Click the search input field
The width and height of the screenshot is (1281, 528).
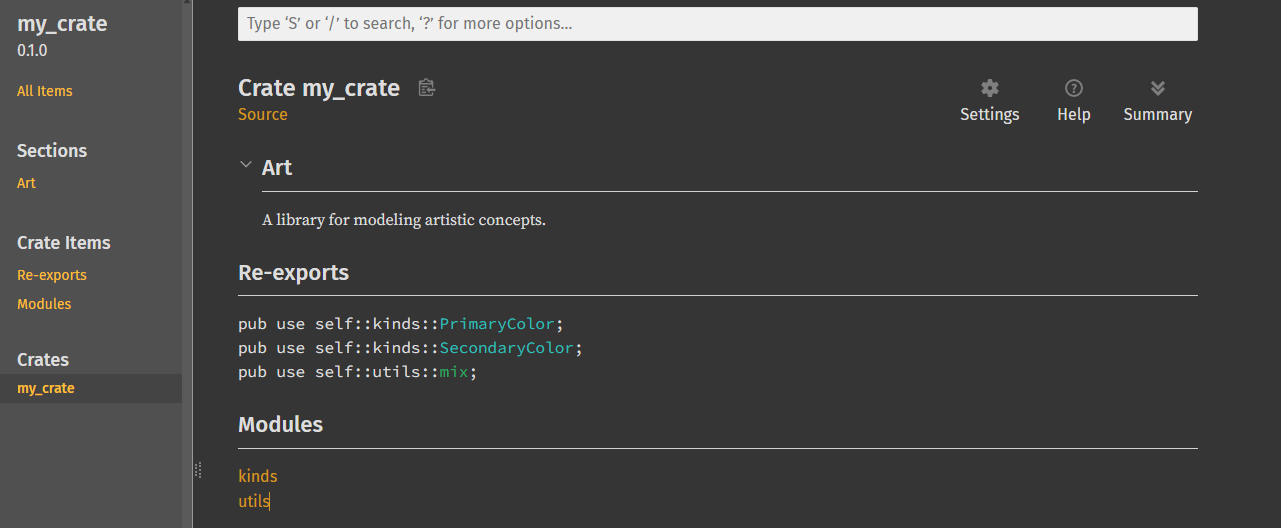coord(717,24)
